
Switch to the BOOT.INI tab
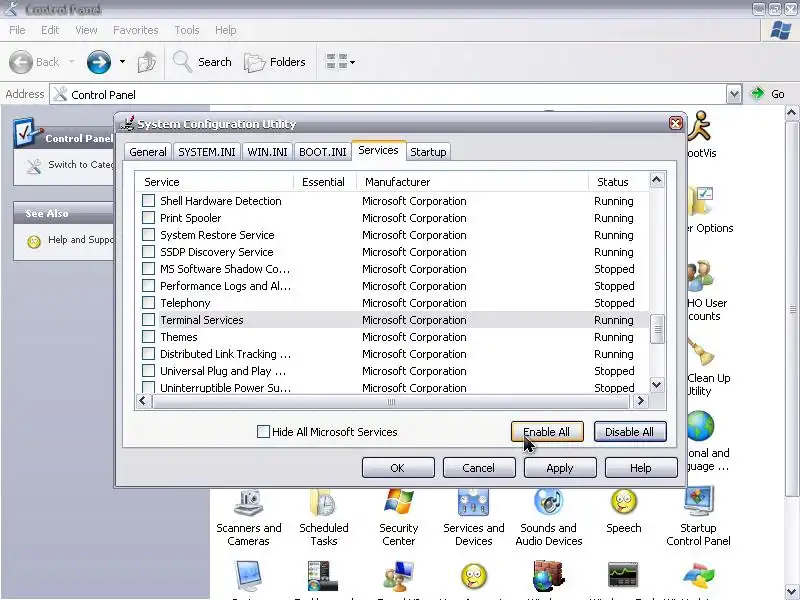[x=322, y=152]
